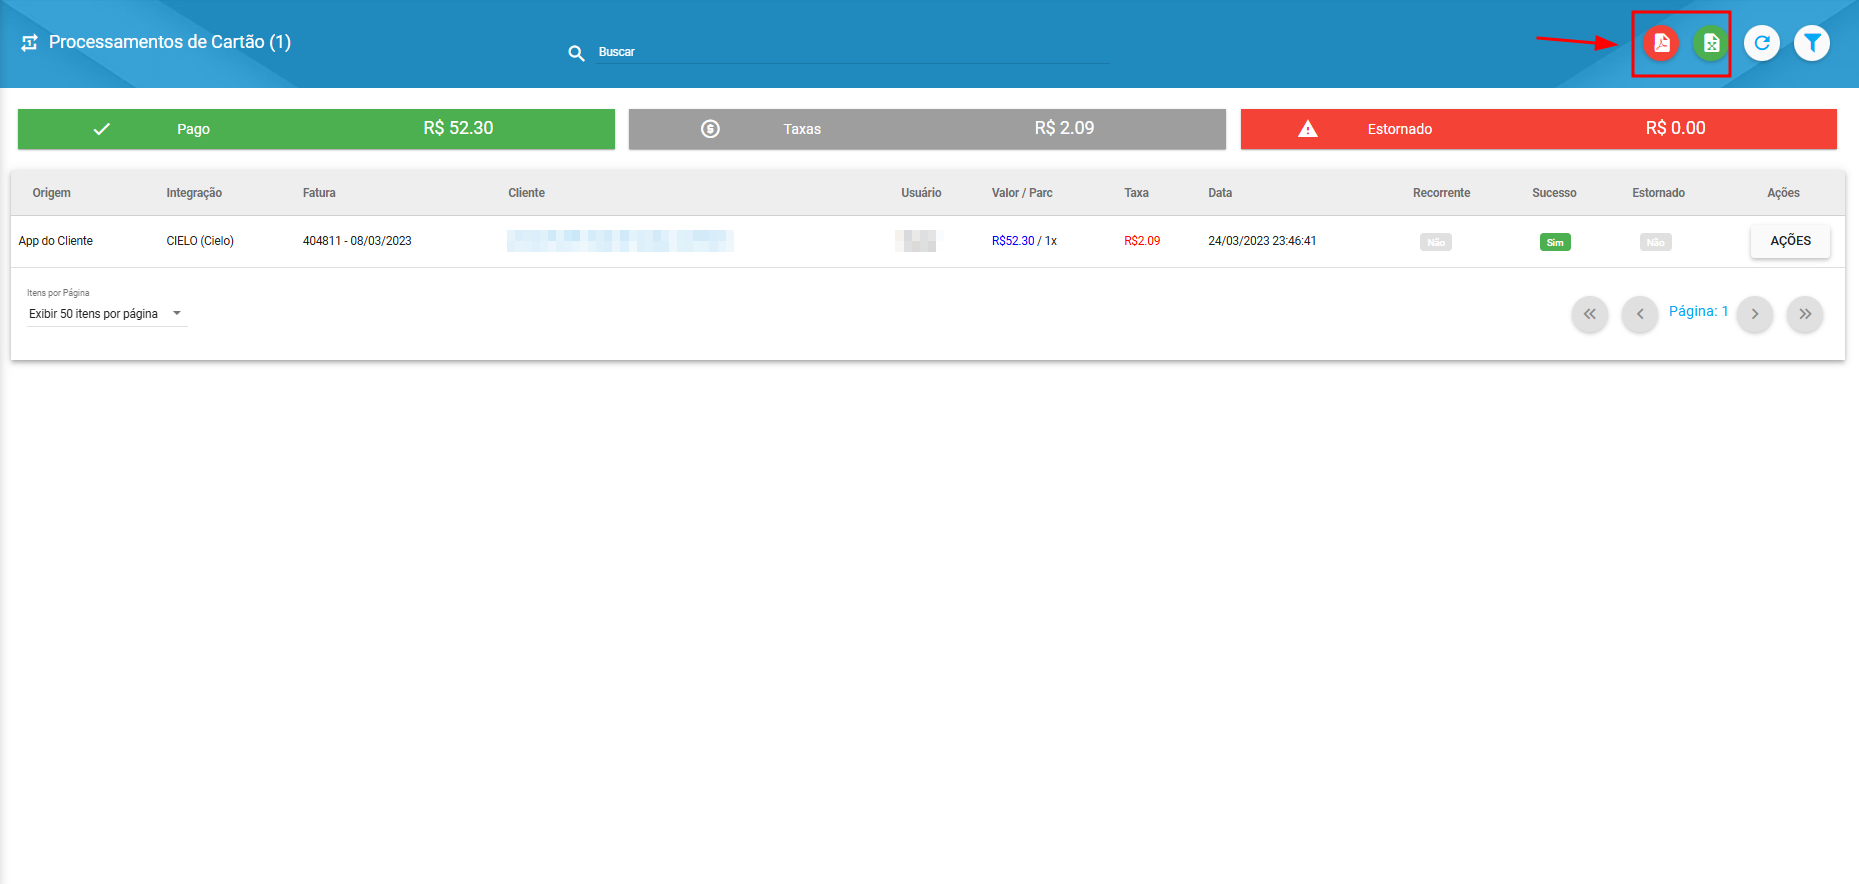
Task: Open the Taxas total card
Action: pyautogui.click(x=927, y=129)
